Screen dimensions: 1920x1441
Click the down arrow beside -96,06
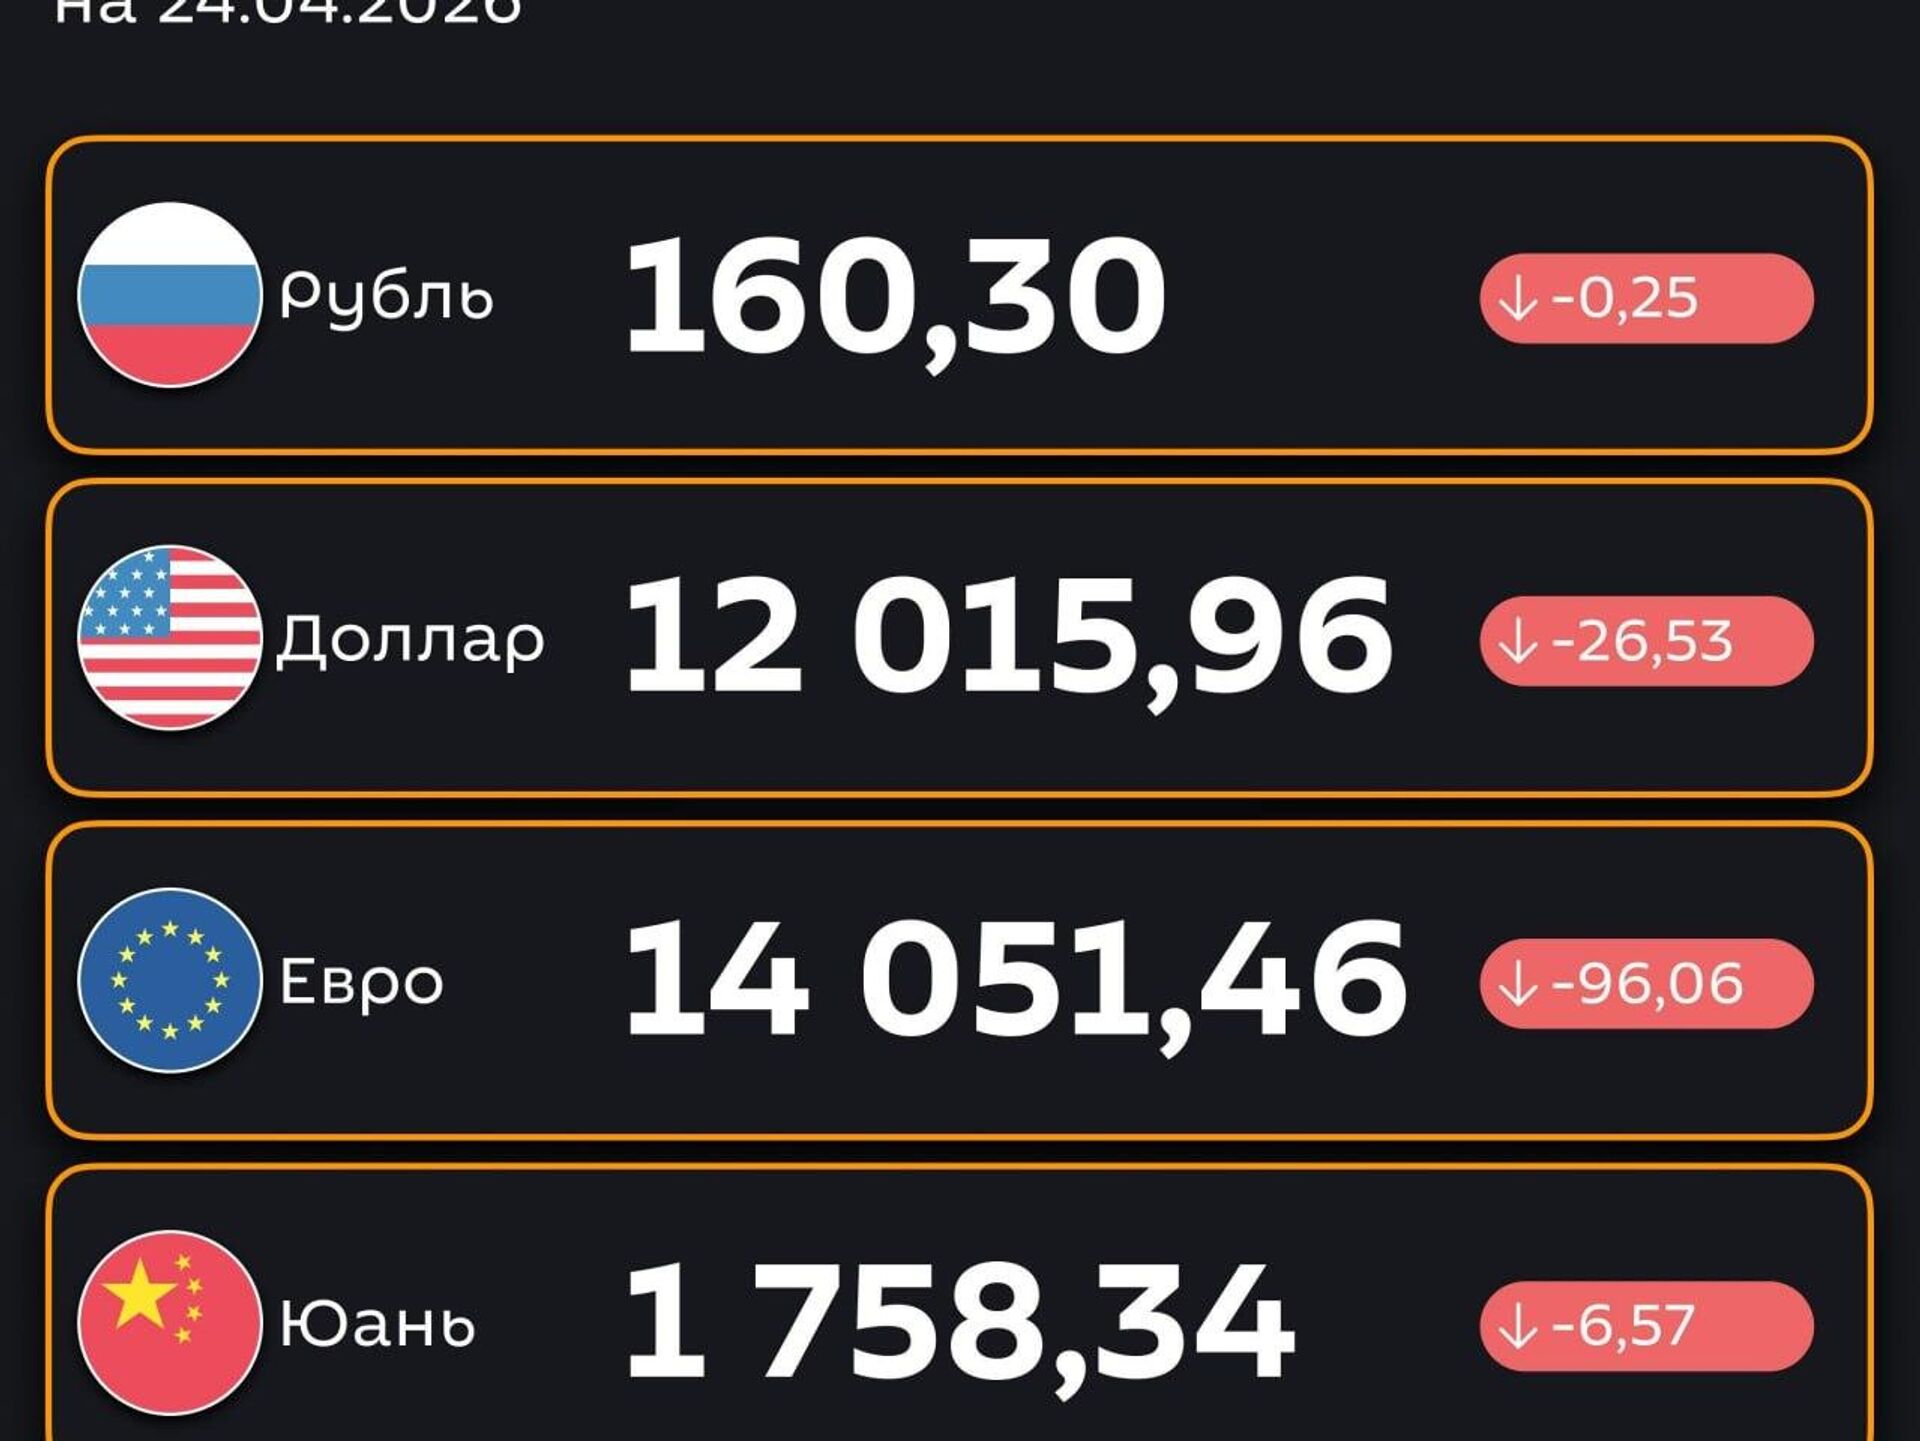pyautogui.click(x=1518, y=984)
